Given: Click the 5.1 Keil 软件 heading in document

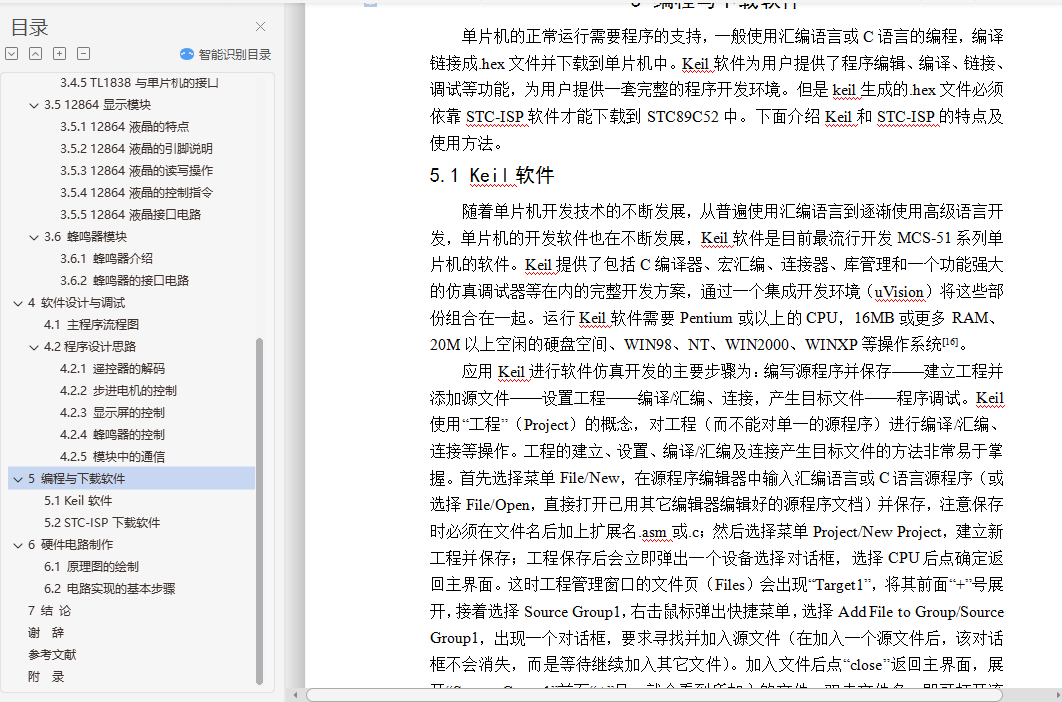Looking at the screenshot, I should [x=492, y=176].
